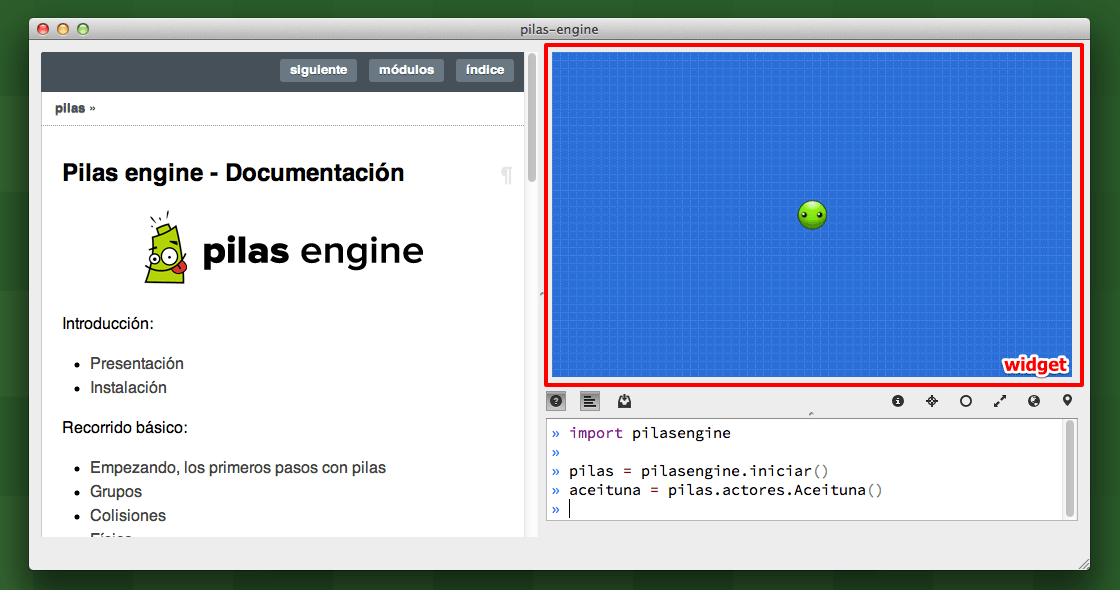Open the 'índice' page
The width and height of the screenshot is (1120, 590).
(x=485, y=70)
